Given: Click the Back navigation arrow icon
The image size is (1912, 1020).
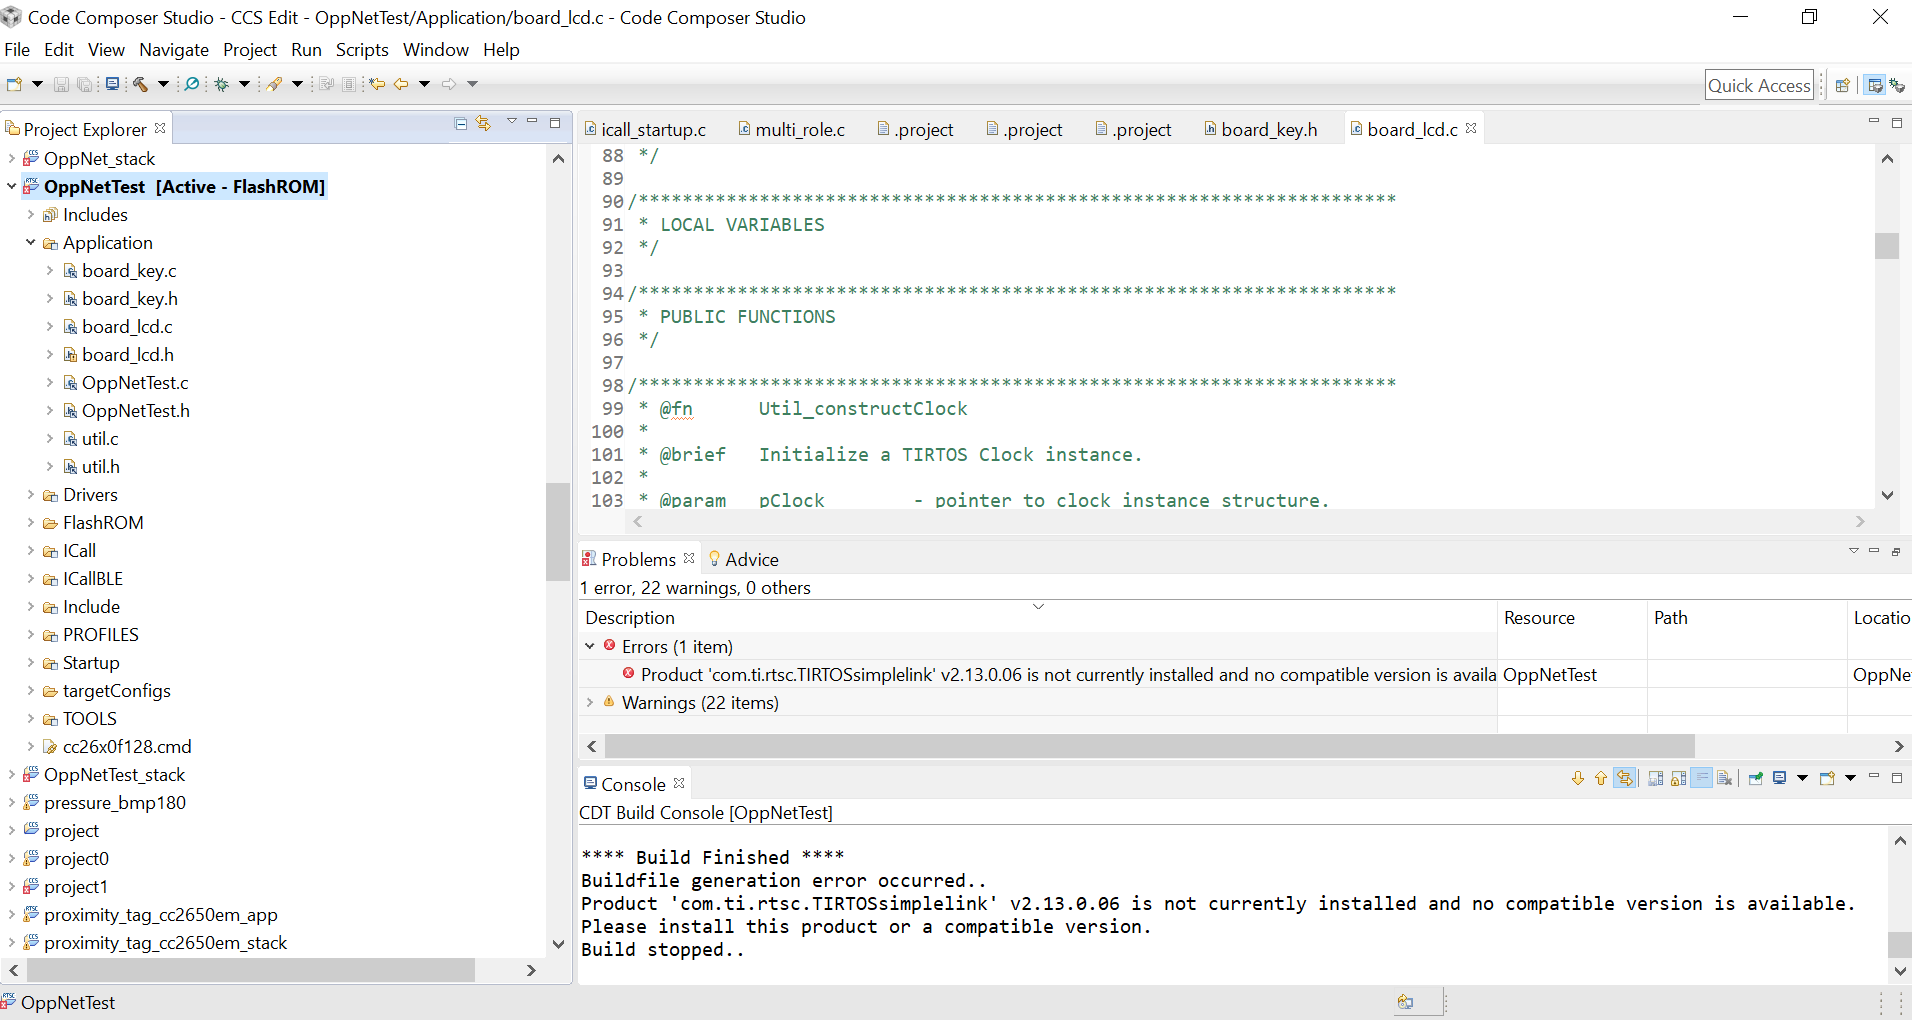Looking at the screenshot, I should (401, 84).
